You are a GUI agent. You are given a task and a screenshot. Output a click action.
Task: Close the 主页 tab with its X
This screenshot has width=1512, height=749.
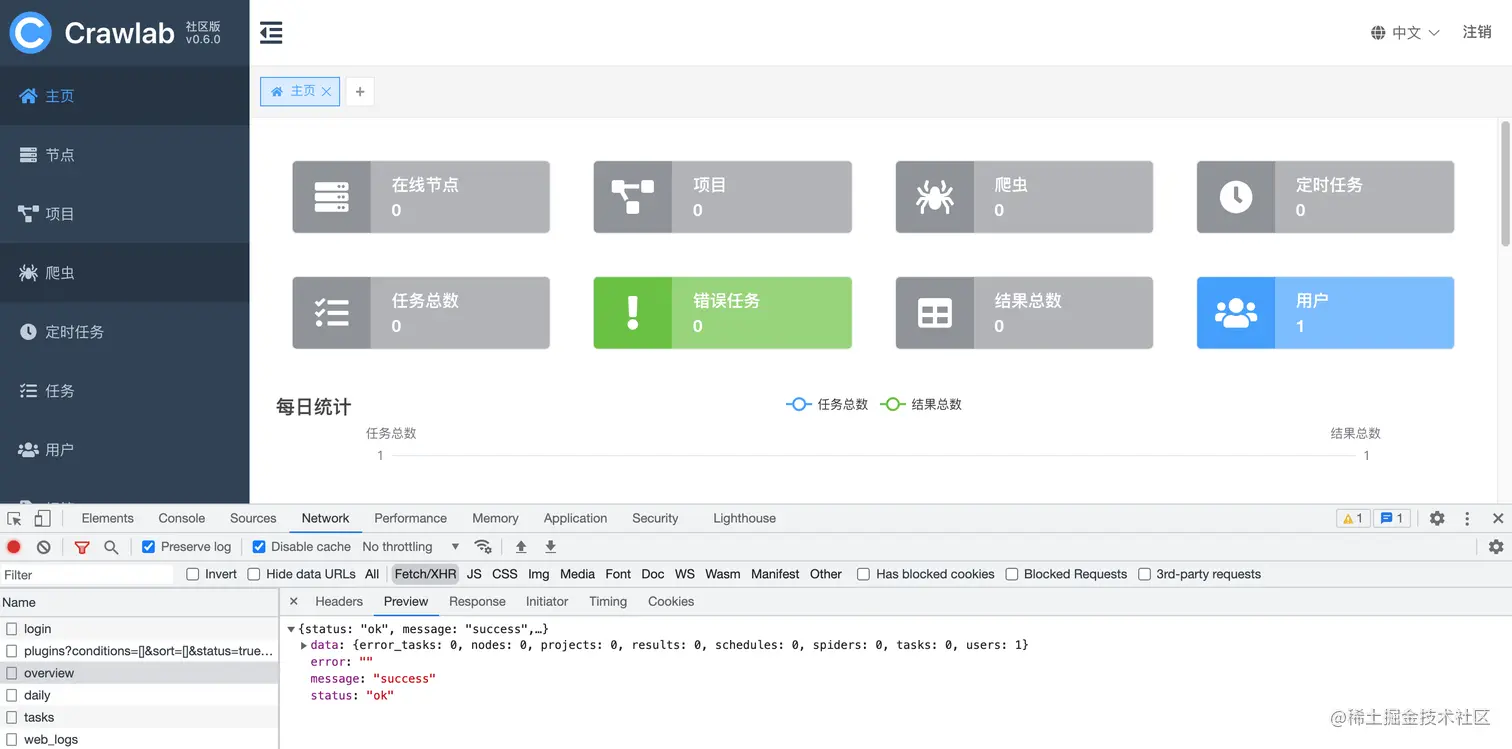tap(326, 91)
